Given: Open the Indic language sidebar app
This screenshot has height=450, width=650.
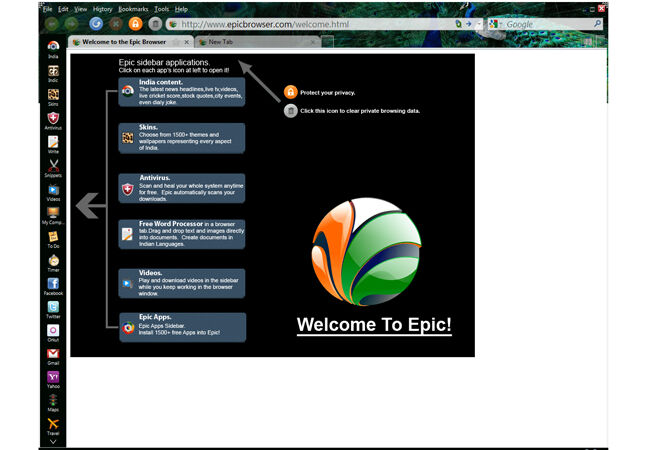Looking at the screenshot, I should [53, 73].
